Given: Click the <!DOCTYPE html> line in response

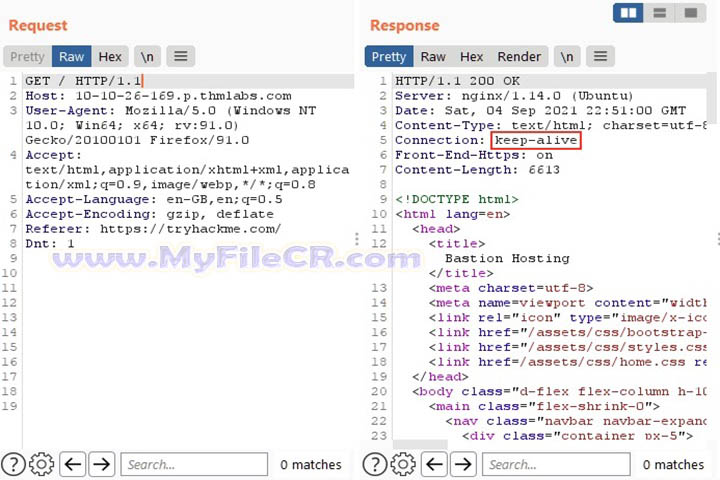Looking at the screenshot, I should click(457, 199).
